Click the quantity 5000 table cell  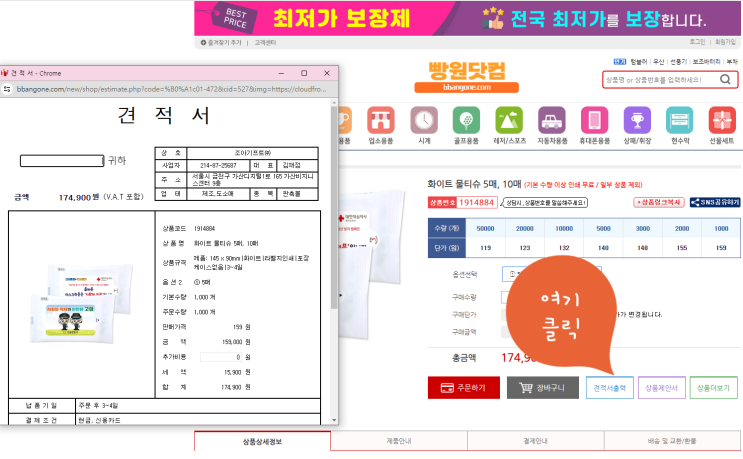[x=603, y=228]
